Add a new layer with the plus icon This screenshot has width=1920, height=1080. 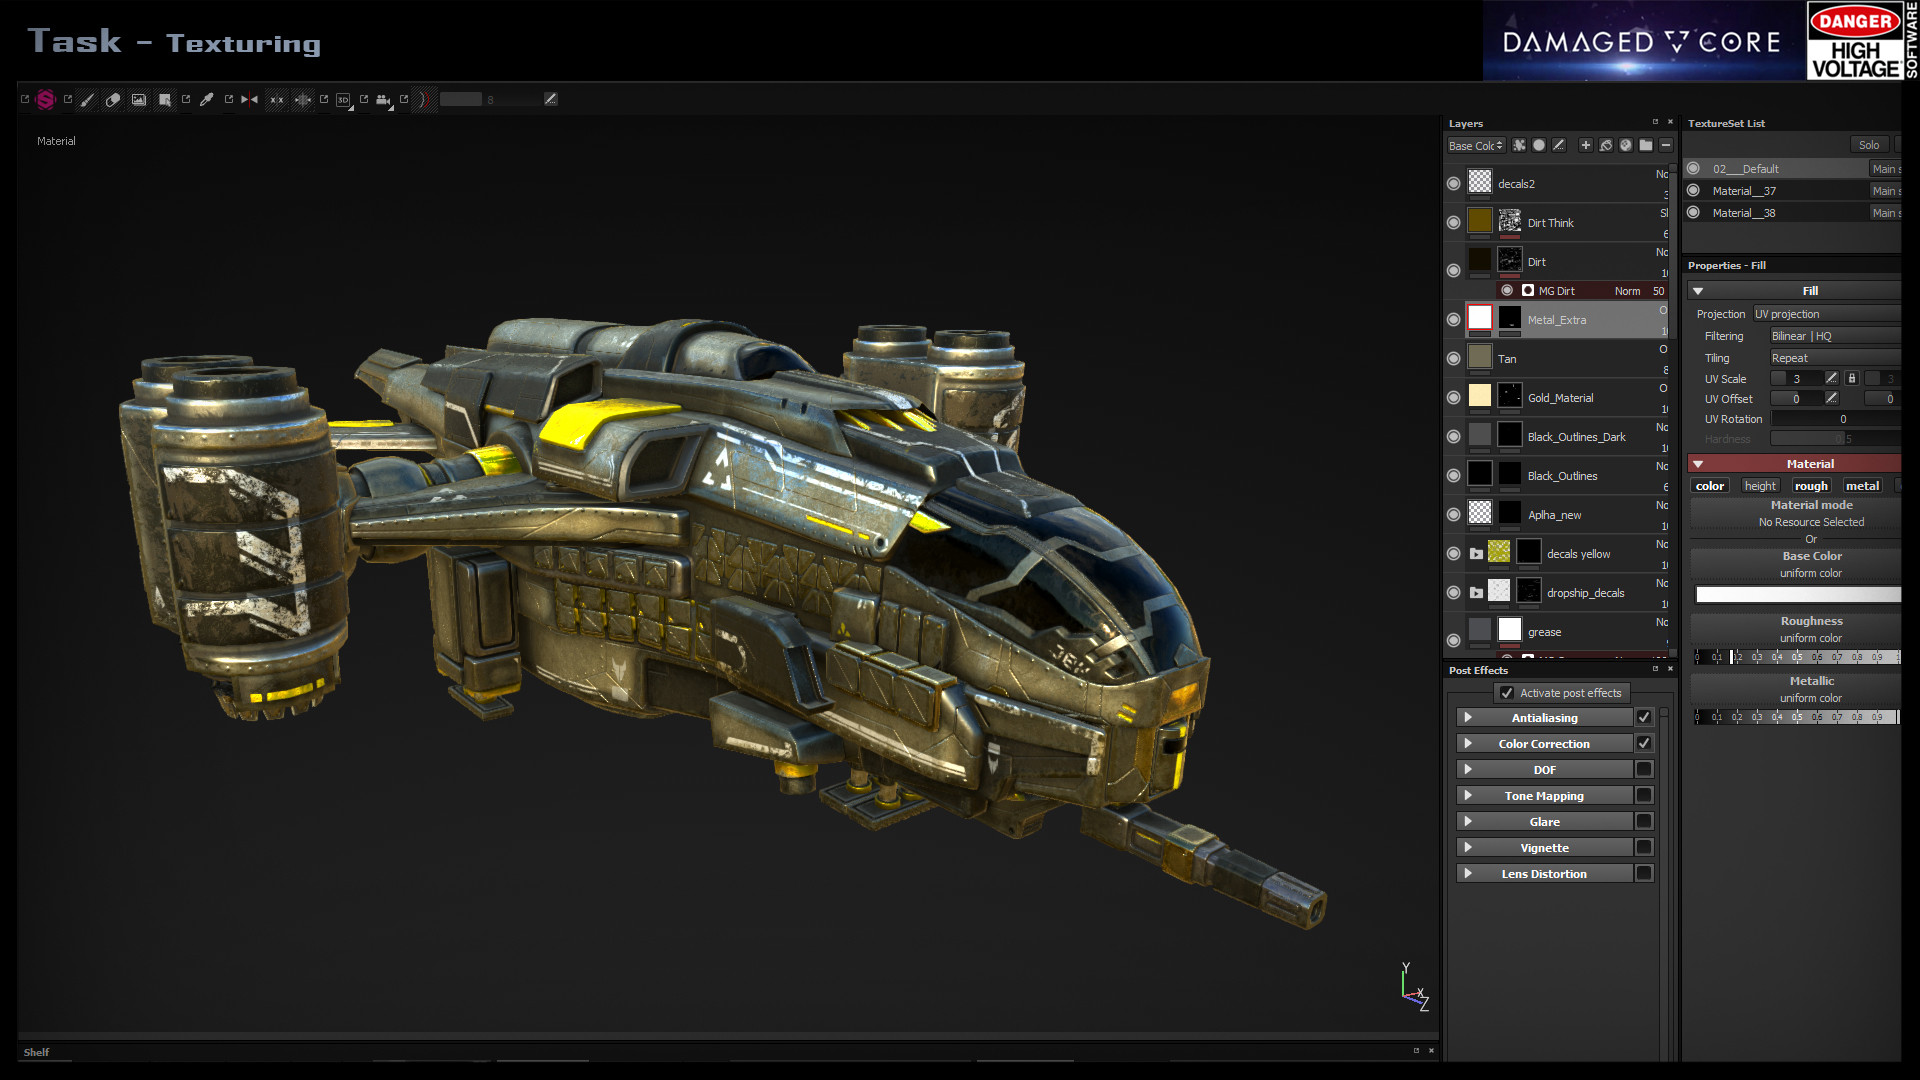1585,145
